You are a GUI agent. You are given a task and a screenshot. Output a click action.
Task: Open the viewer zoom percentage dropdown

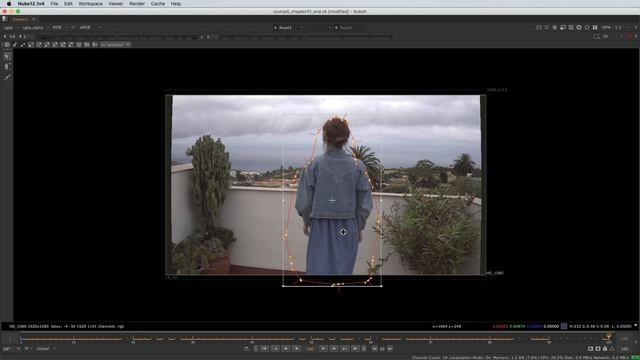coord(606,27)
